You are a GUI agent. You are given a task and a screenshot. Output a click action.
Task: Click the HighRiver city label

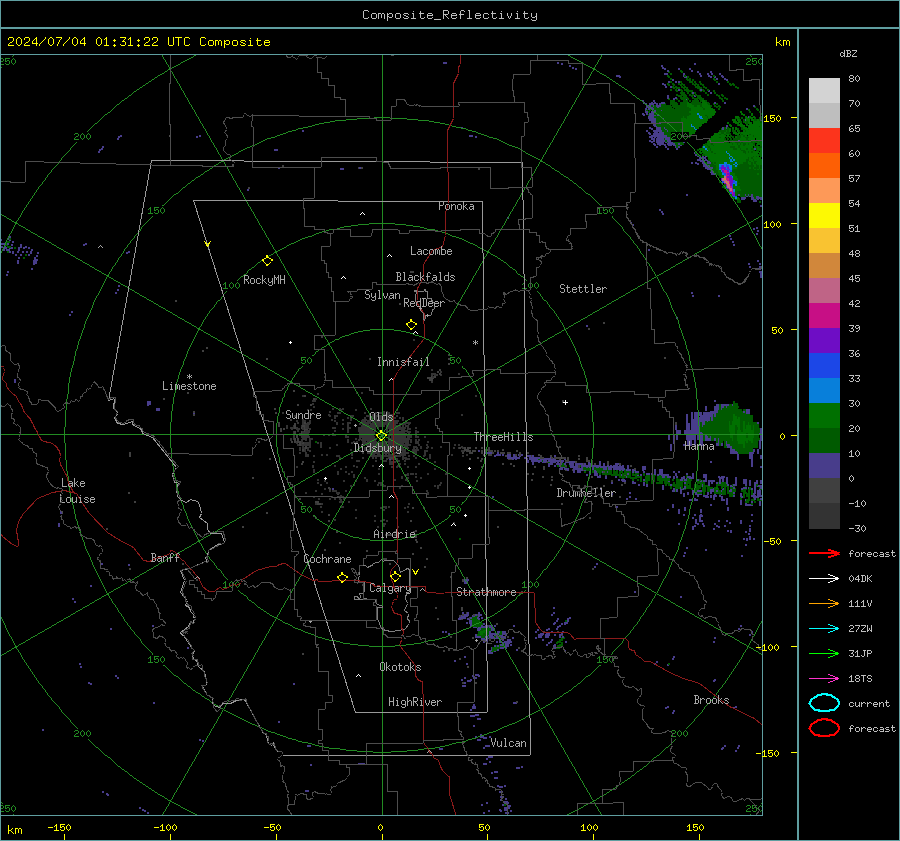coord(415,702)
